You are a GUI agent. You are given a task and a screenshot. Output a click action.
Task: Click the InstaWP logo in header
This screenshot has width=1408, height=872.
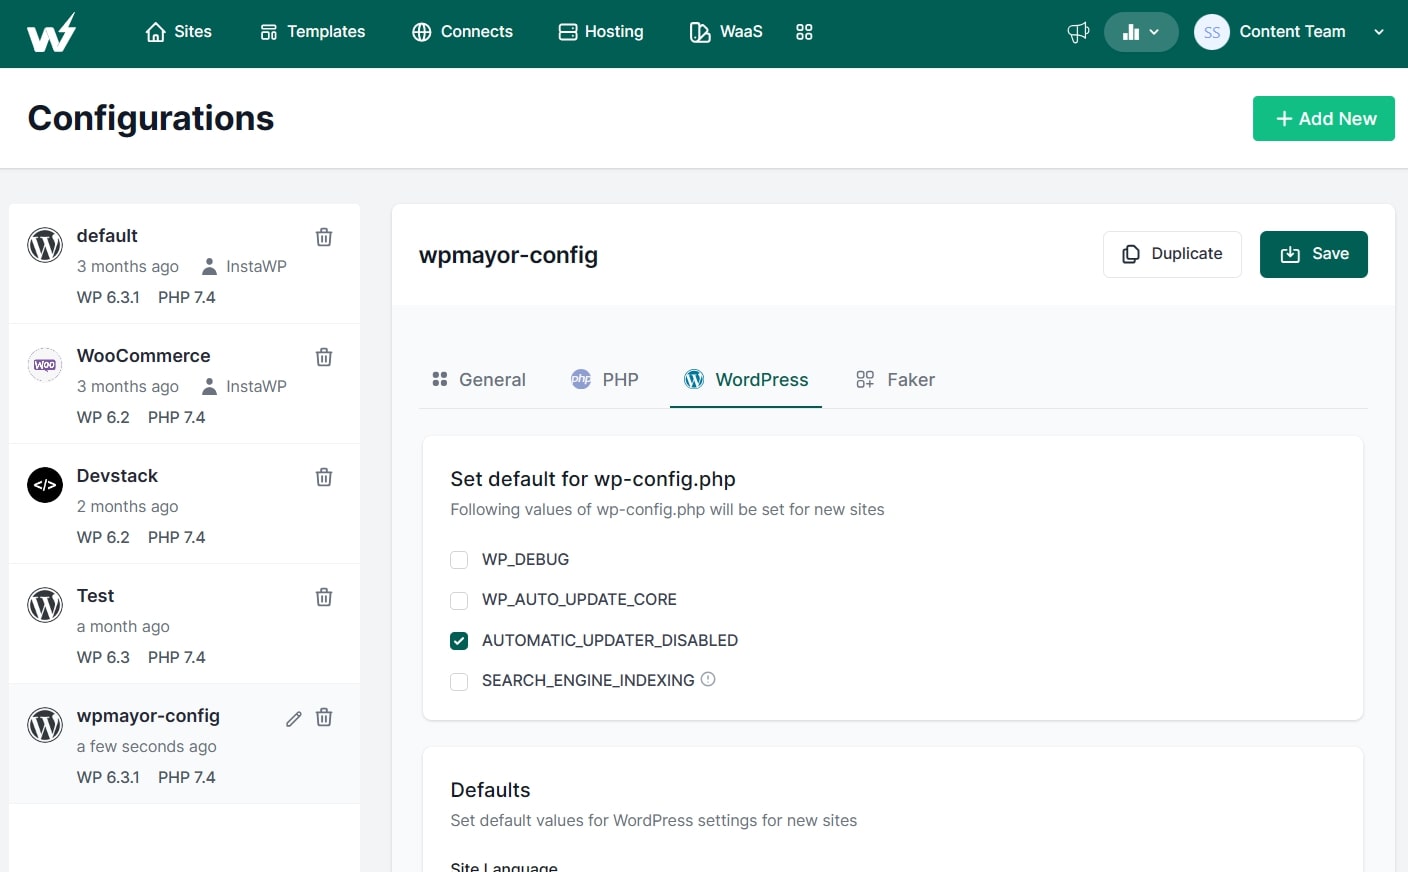click(x=51, y=33)
